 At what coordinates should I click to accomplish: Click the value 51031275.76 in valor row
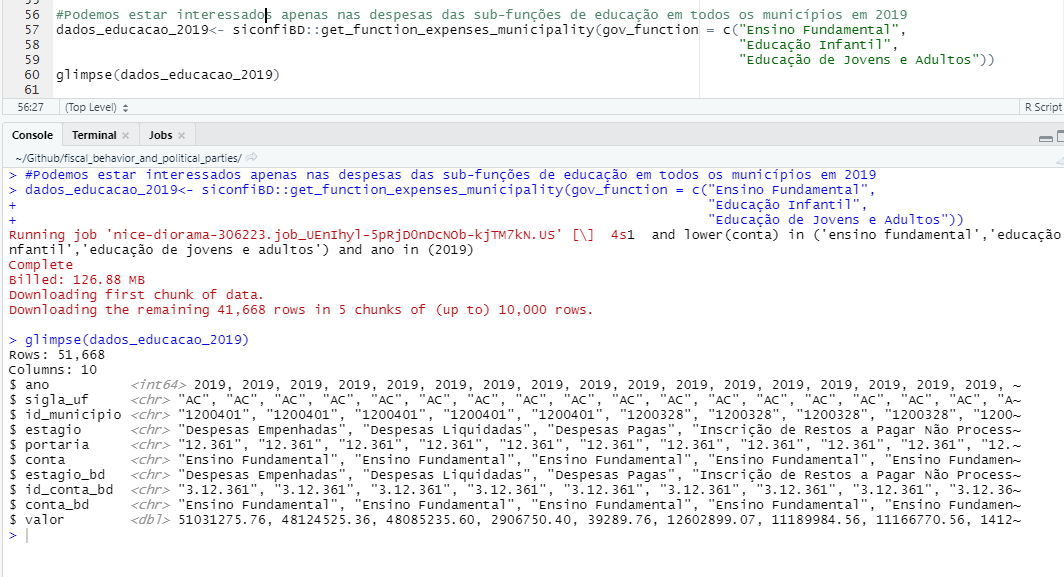223,519
